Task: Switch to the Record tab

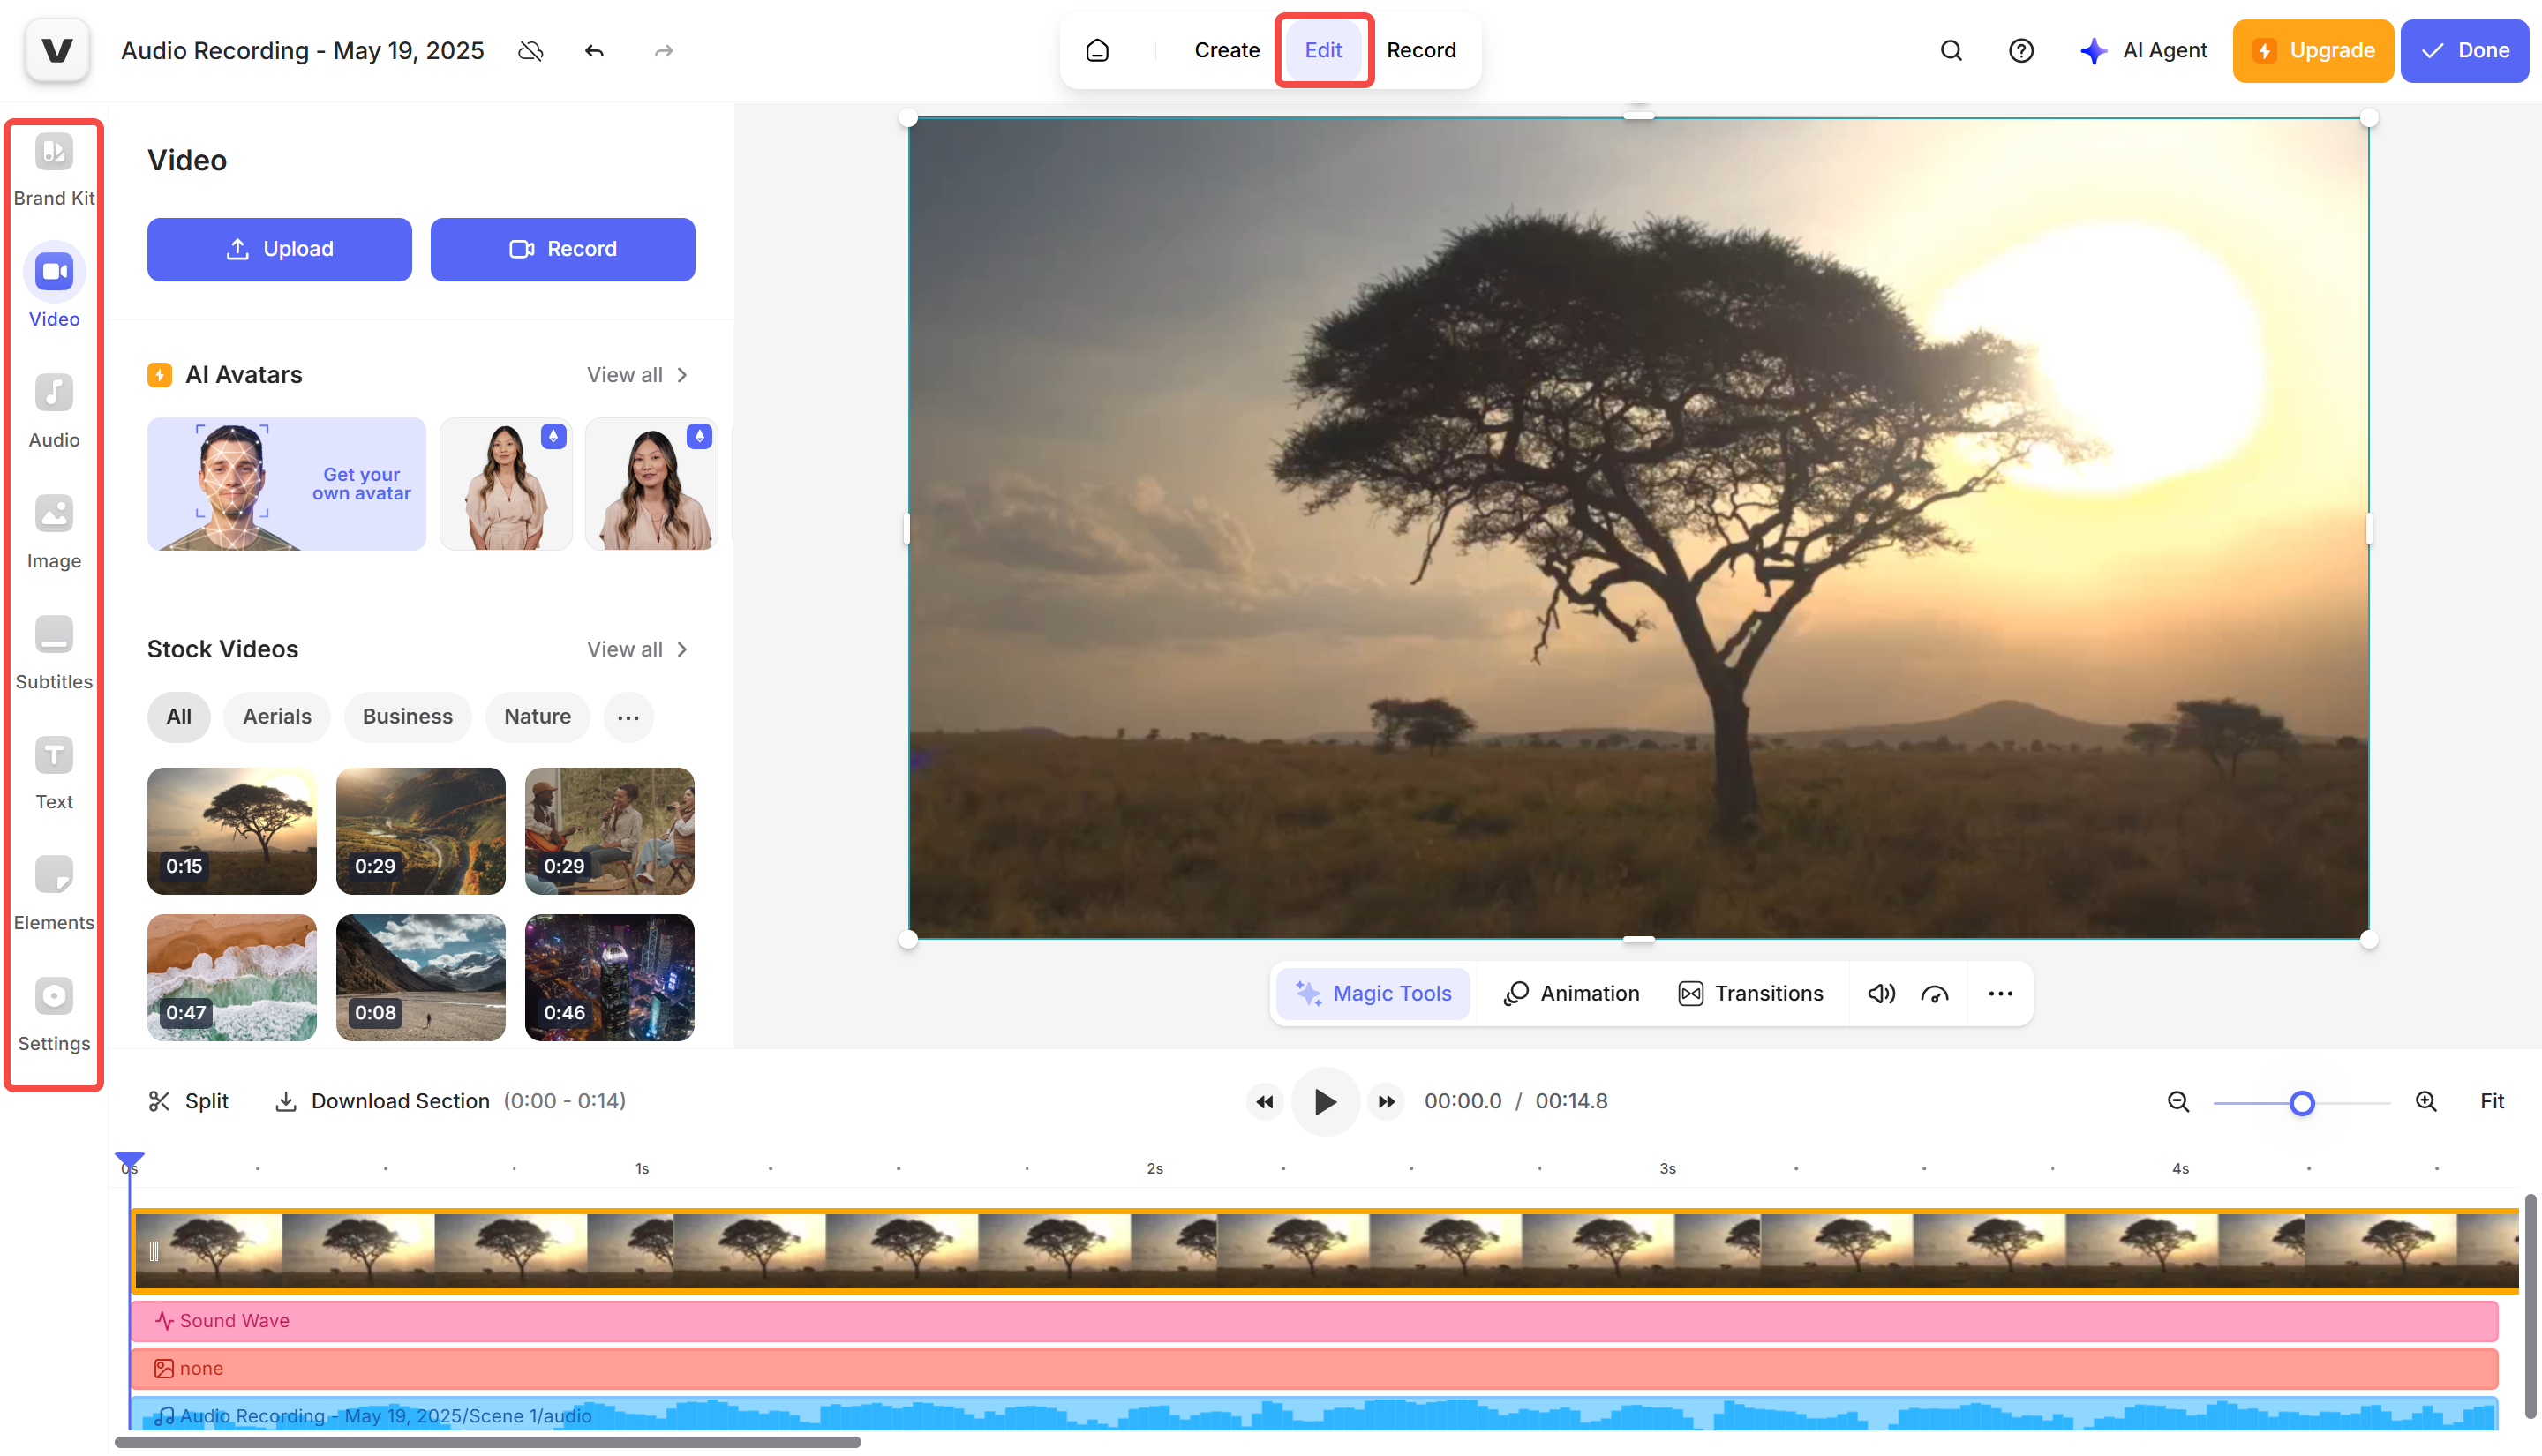Action: tap(1421, 50)
